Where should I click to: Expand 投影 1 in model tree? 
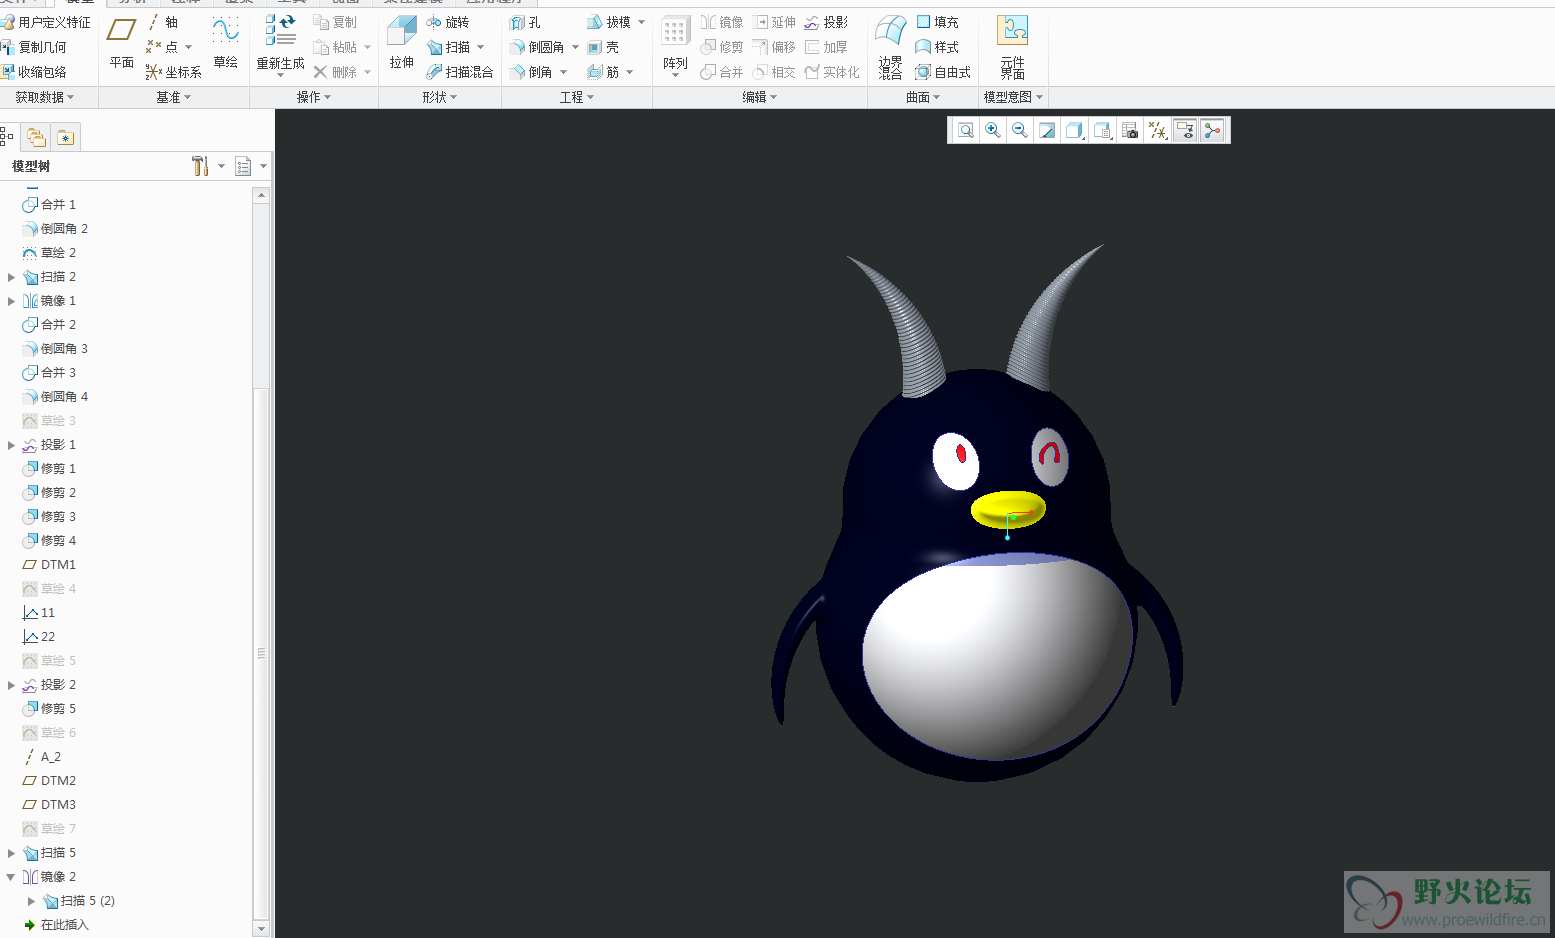click(x=11, y=445)
